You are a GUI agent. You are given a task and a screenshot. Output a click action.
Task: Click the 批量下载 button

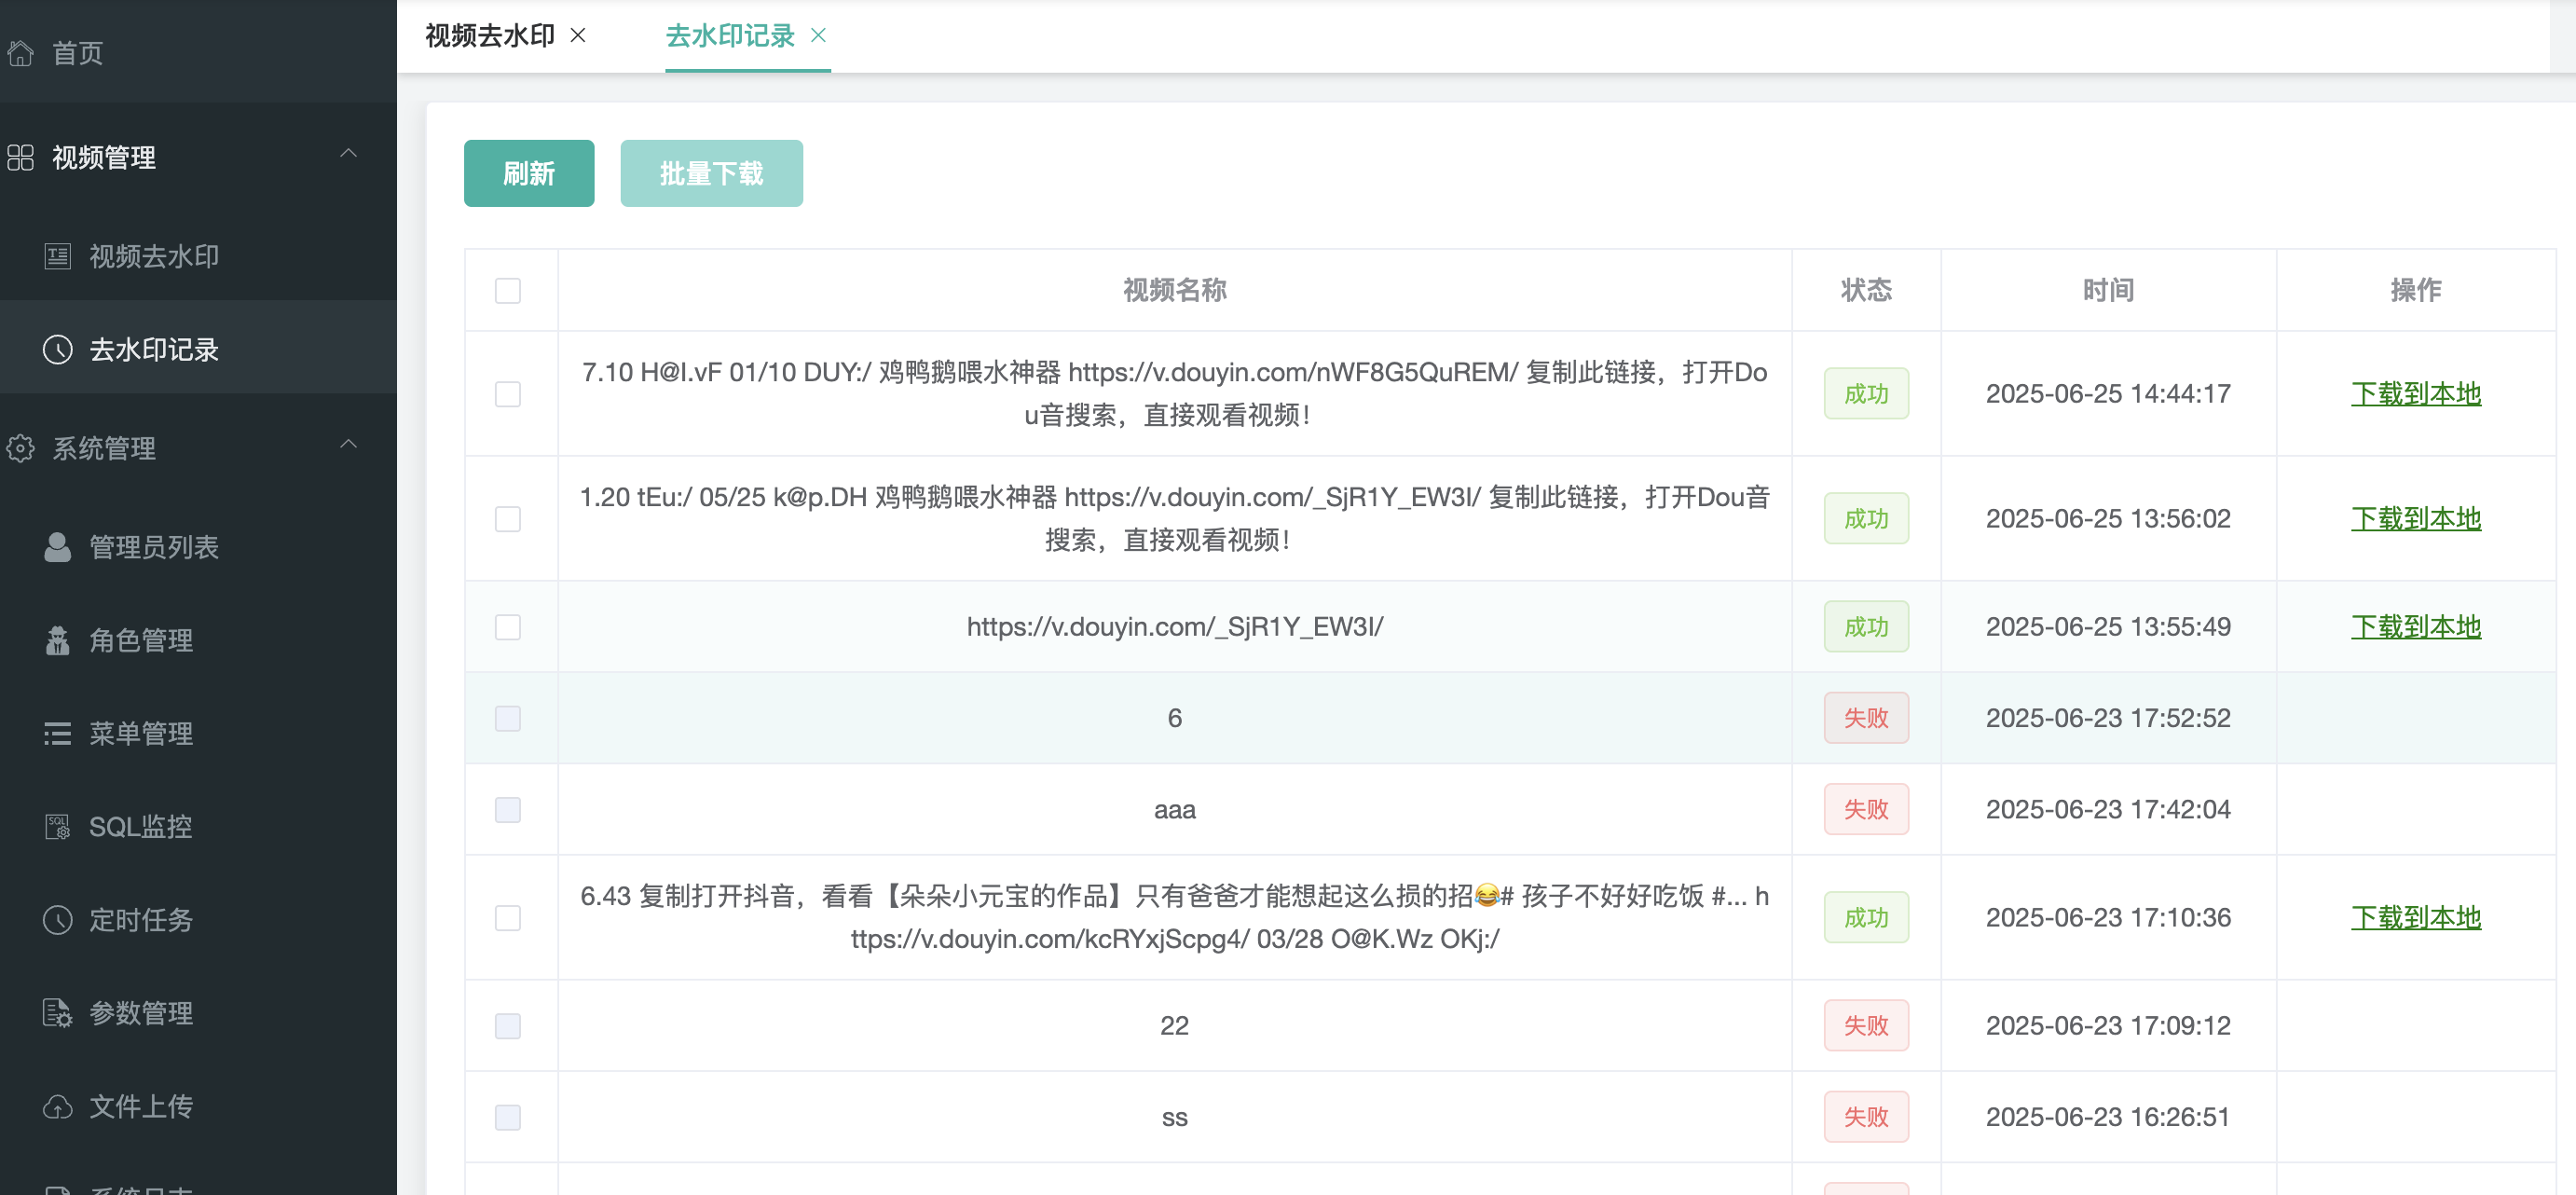(x=711, y=174)
